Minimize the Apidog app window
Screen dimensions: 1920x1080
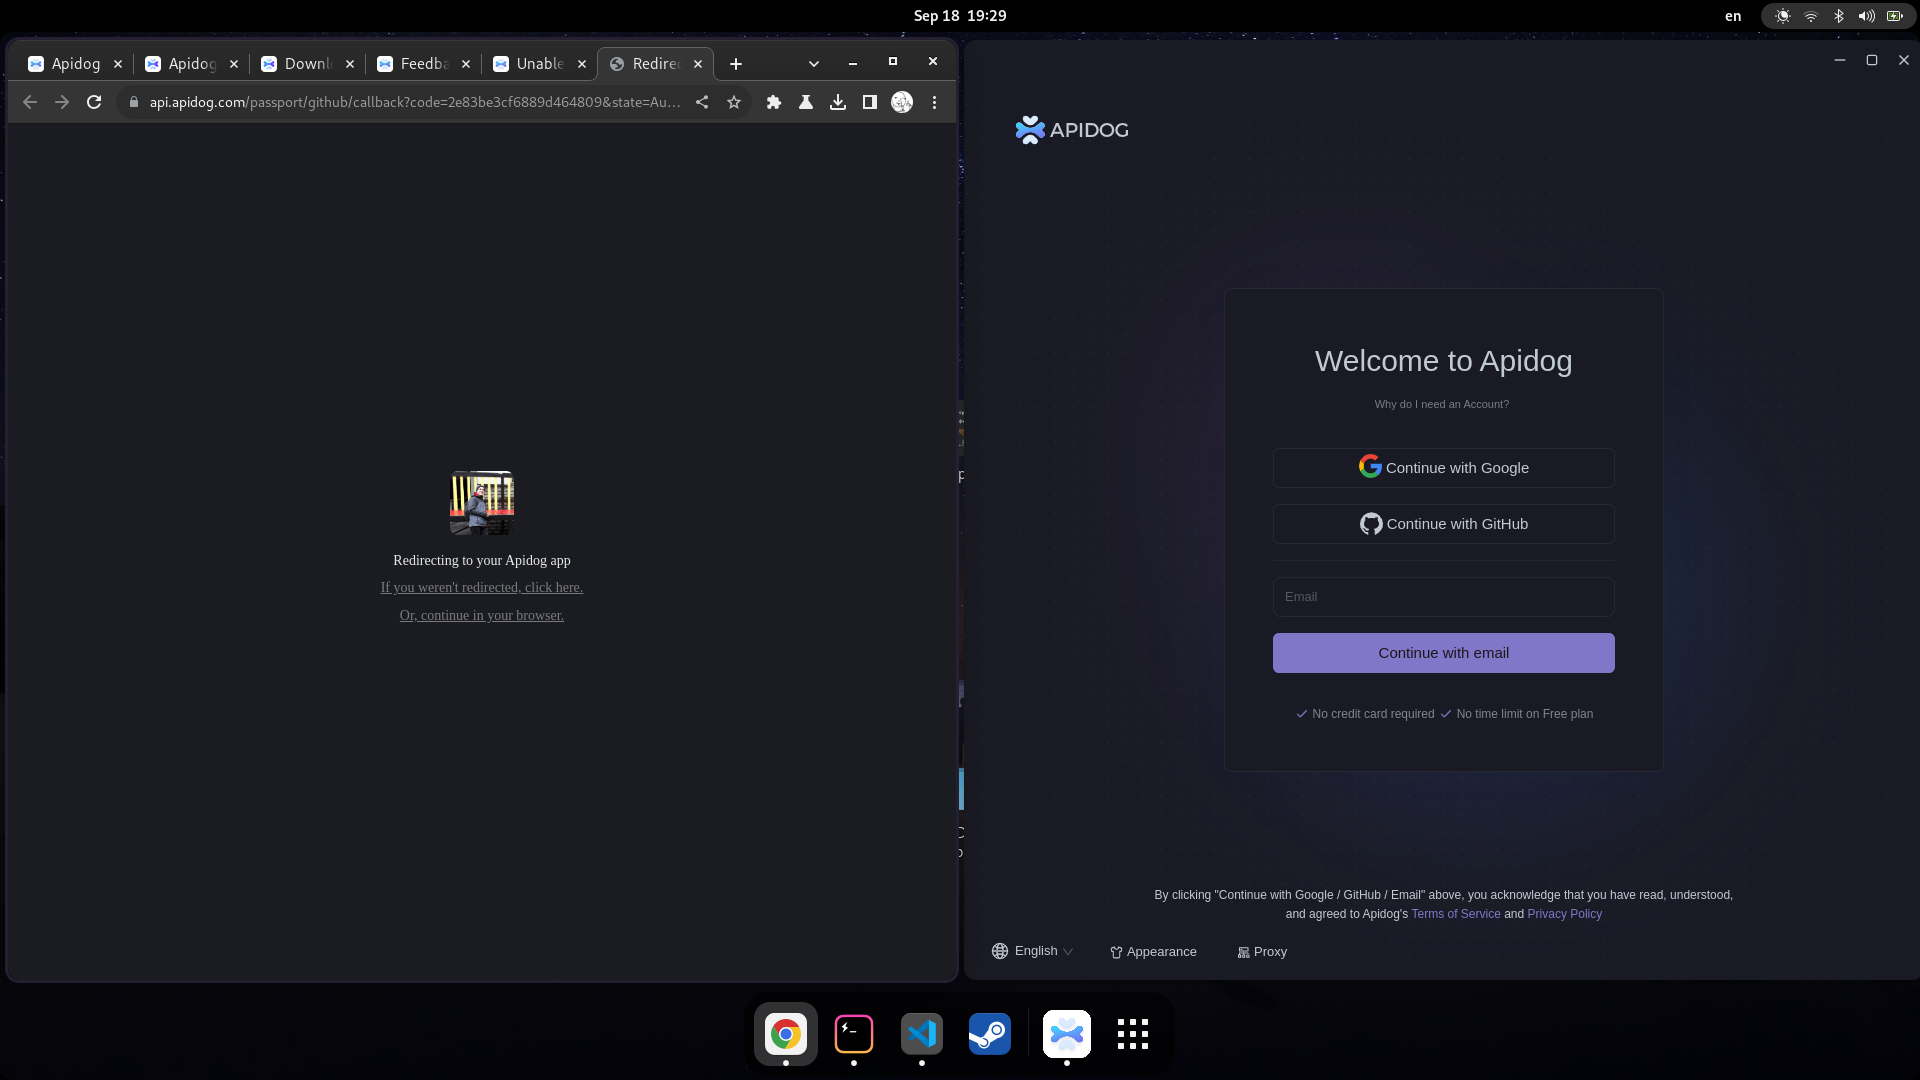click(x=1840, y=60)
